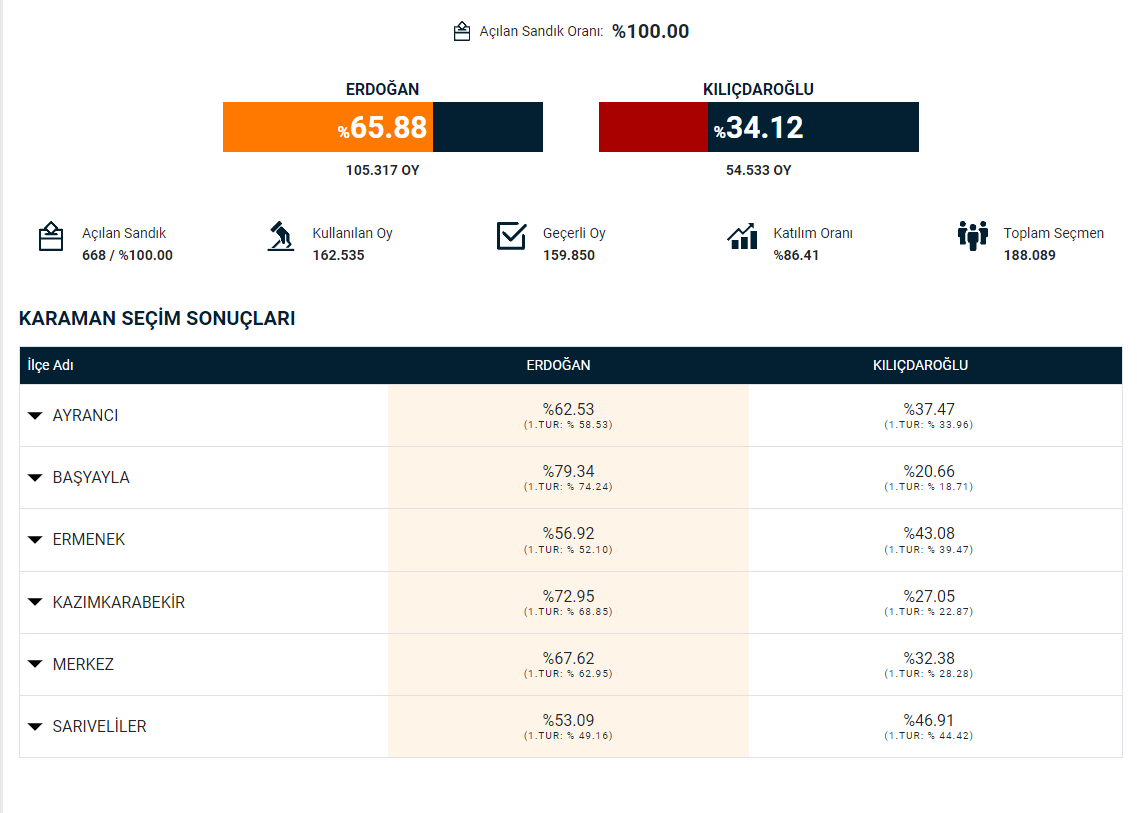Expand the AYRANCI district row

[36, 415]
